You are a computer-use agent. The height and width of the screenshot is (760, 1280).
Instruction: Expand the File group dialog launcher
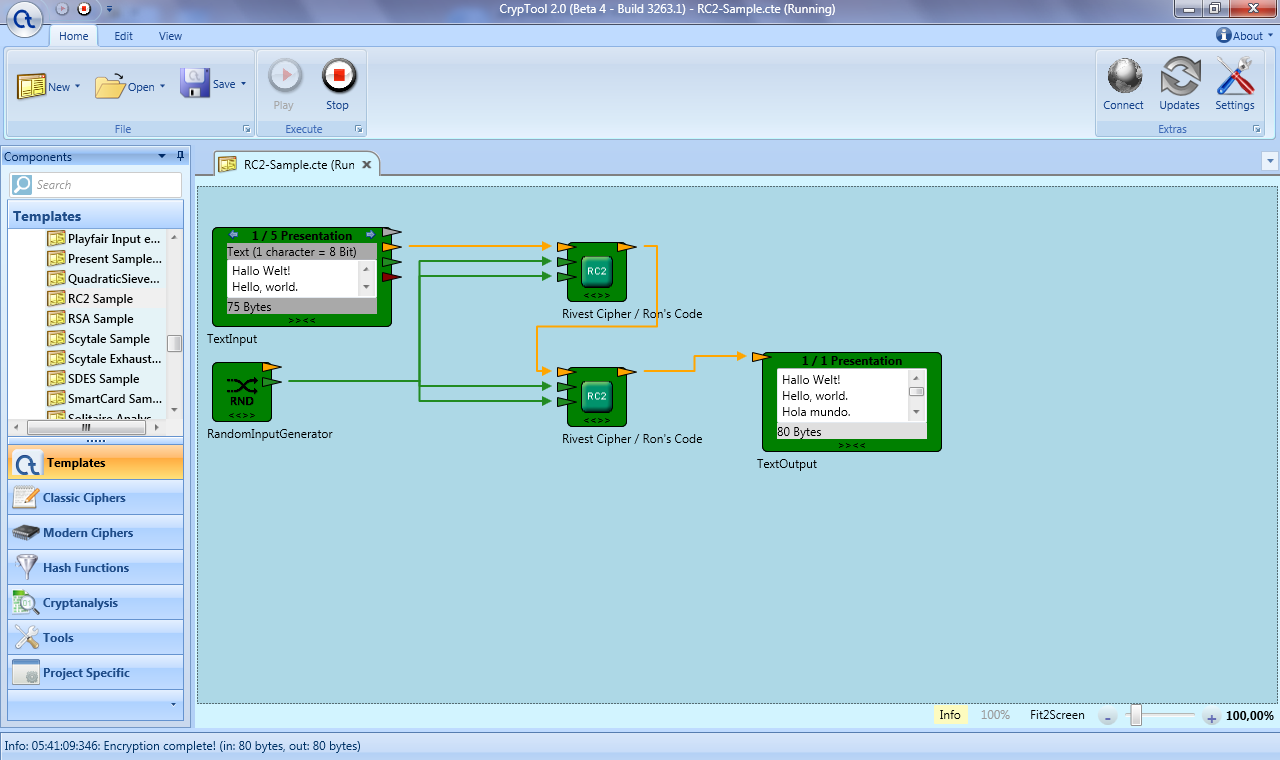pyautogui.click(x=246, y=129)
